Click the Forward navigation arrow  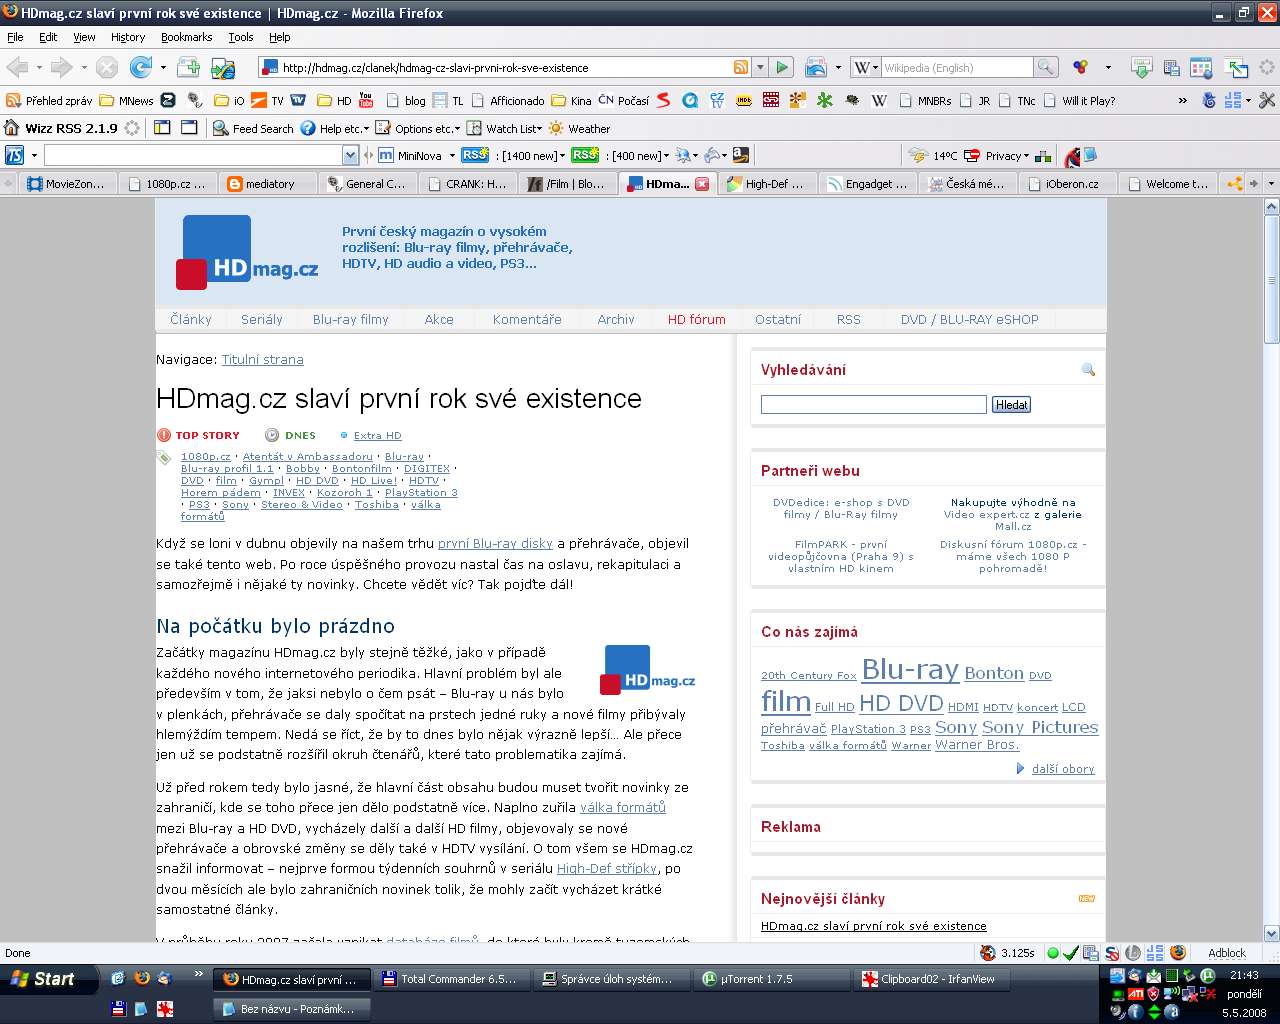point(62,67)
